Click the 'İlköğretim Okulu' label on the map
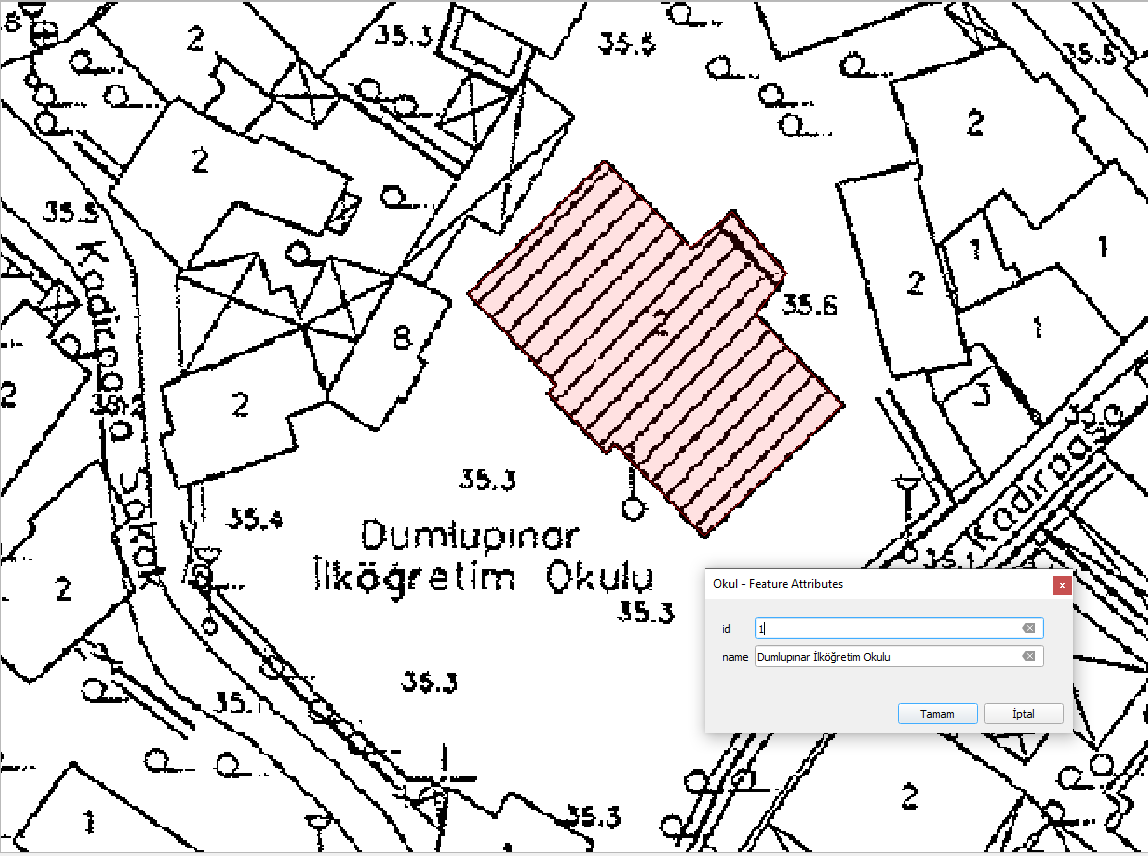Viewport: 1148px width, 856px height. pyautogui.click(x=483, y=576)
